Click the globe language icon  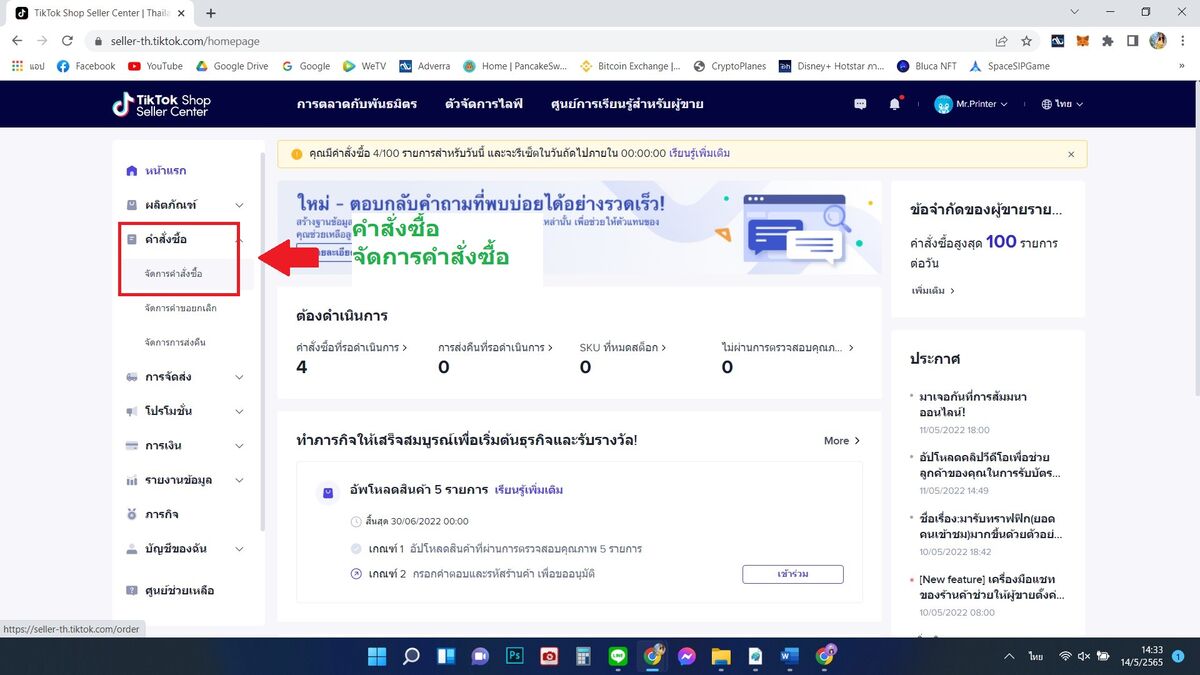[1047, 104]
